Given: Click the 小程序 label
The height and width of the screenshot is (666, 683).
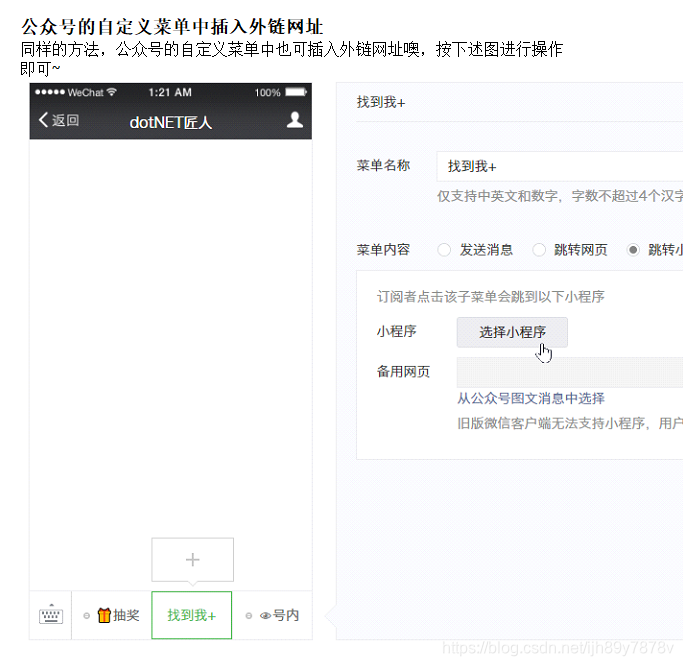Looking at the screenshot, I should click(x=396, y=331).
